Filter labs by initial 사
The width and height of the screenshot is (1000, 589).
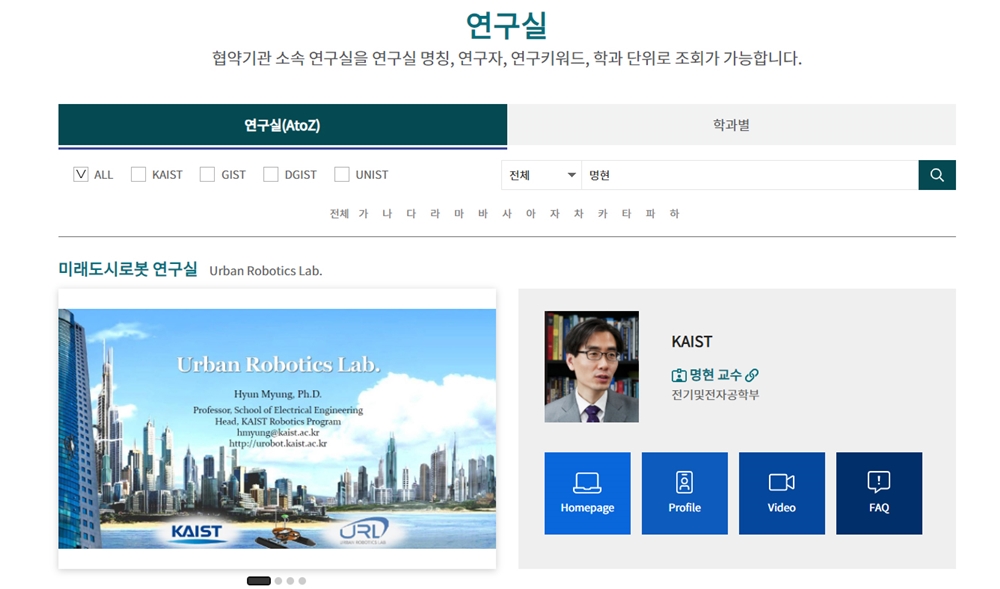pos(507,214)
